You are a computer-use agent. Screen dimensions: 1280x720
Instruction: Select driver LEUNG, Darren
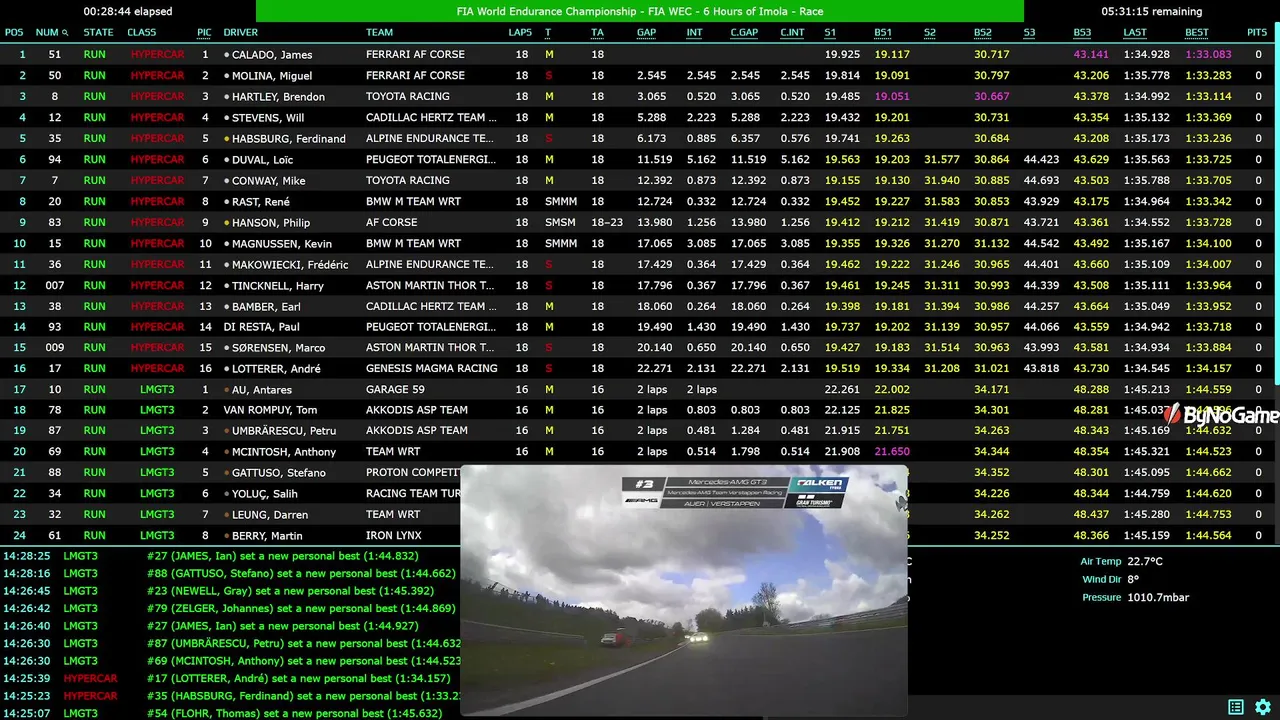point(270,515)
